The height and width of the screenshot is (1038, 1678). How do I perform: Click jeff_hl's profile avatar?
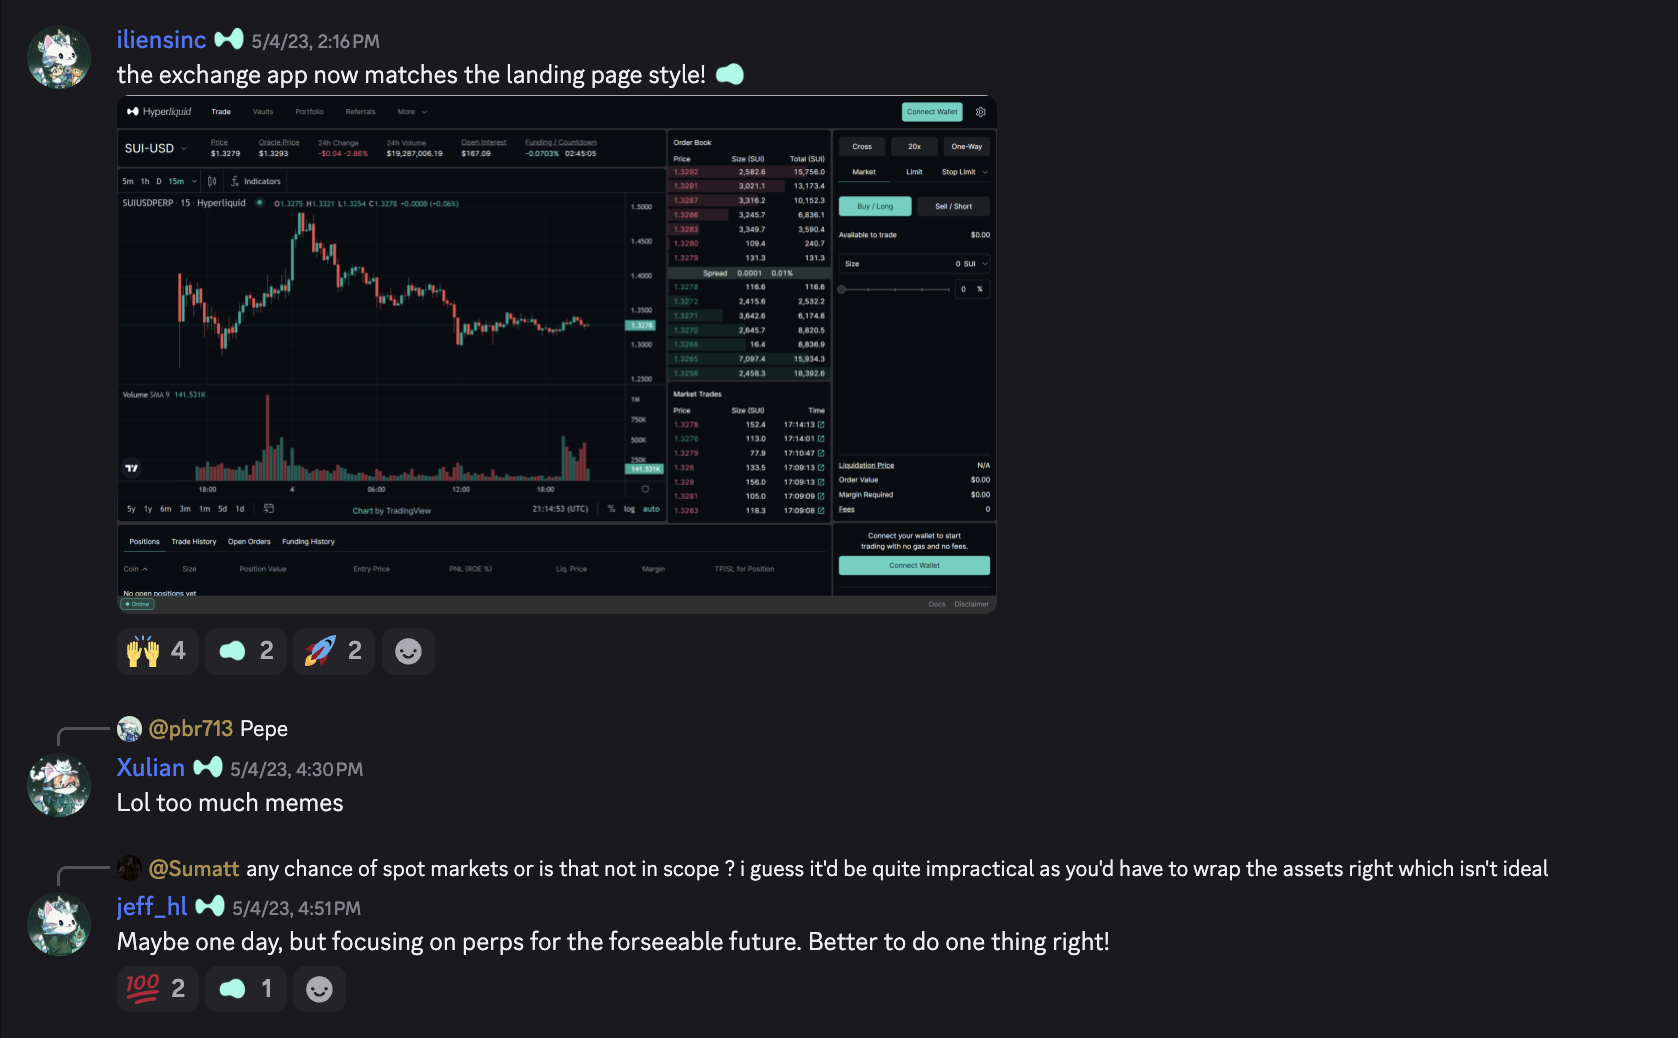coord(59,924)
